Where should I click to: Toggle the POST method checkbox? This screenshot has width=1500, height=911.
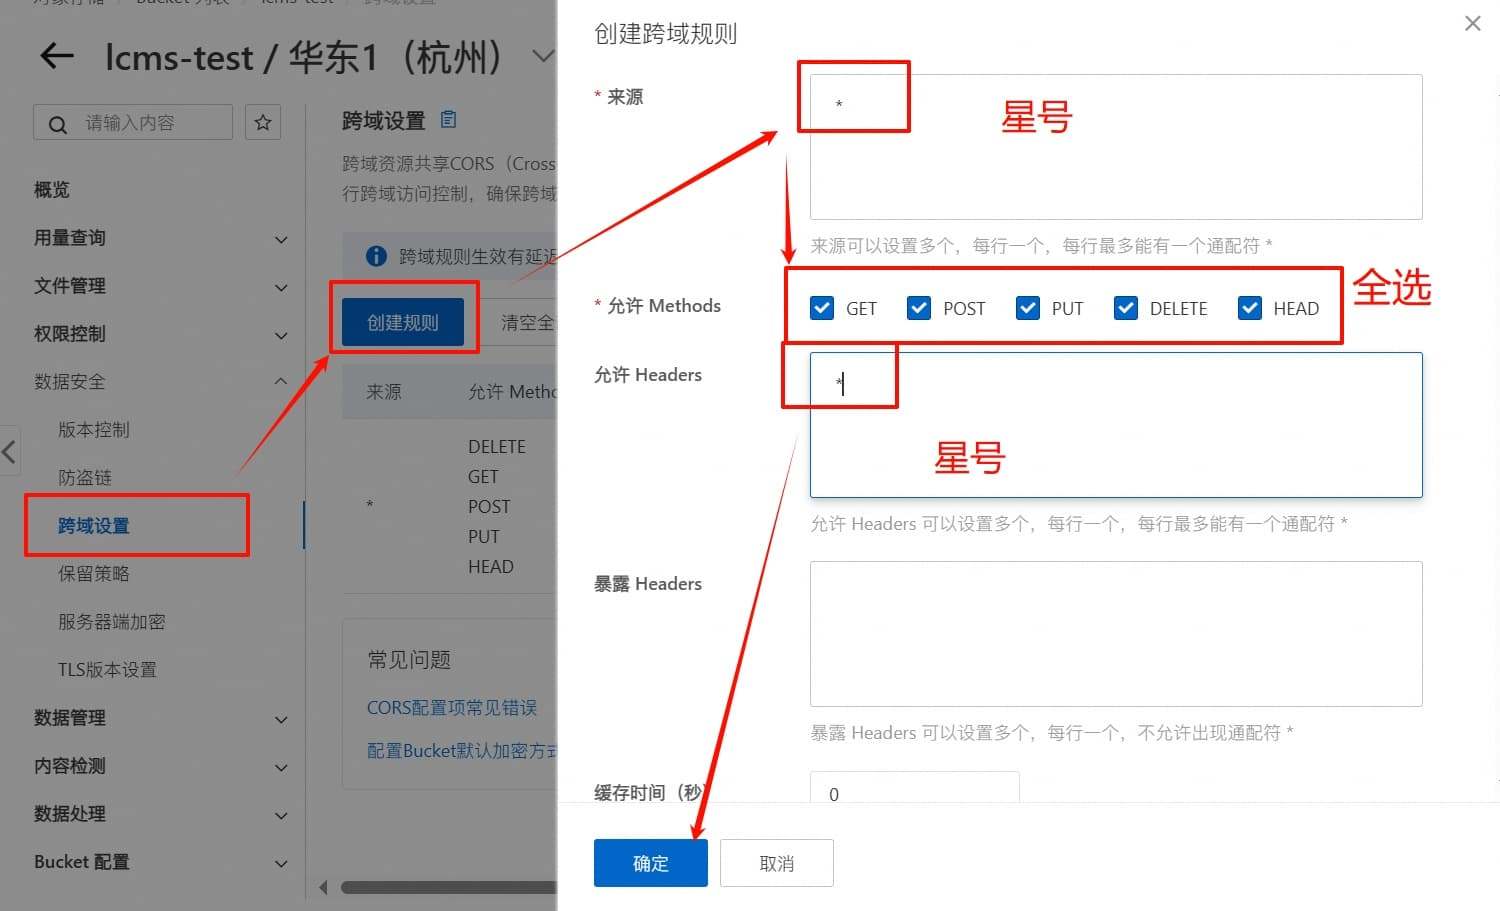coord(919,308)
